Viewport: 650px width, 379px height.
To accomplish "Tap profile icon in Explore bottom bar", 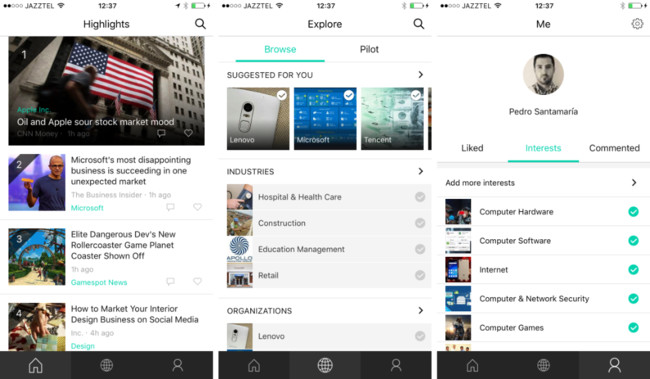I will click(x=396, y=365).
